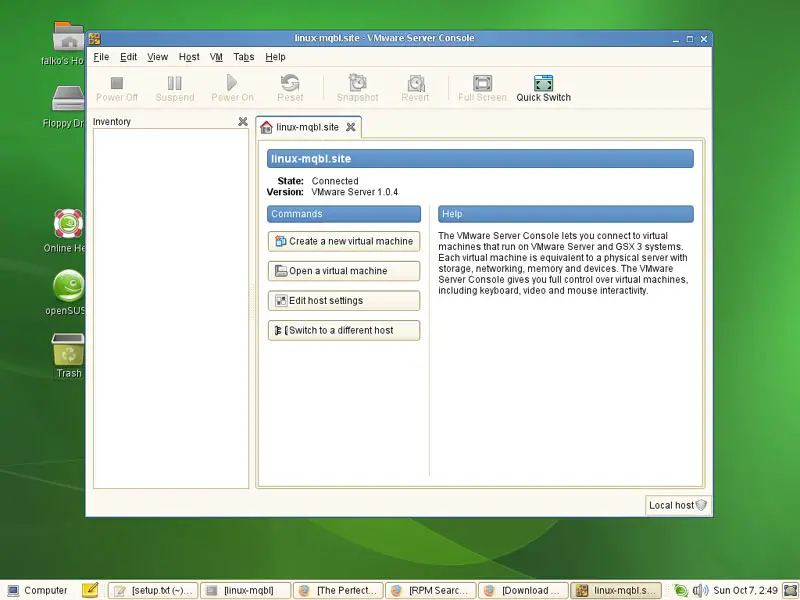Image resolution: width=800 pixels, height=600 pixels.
Task: Open the Edit menu
Action: 128,57
